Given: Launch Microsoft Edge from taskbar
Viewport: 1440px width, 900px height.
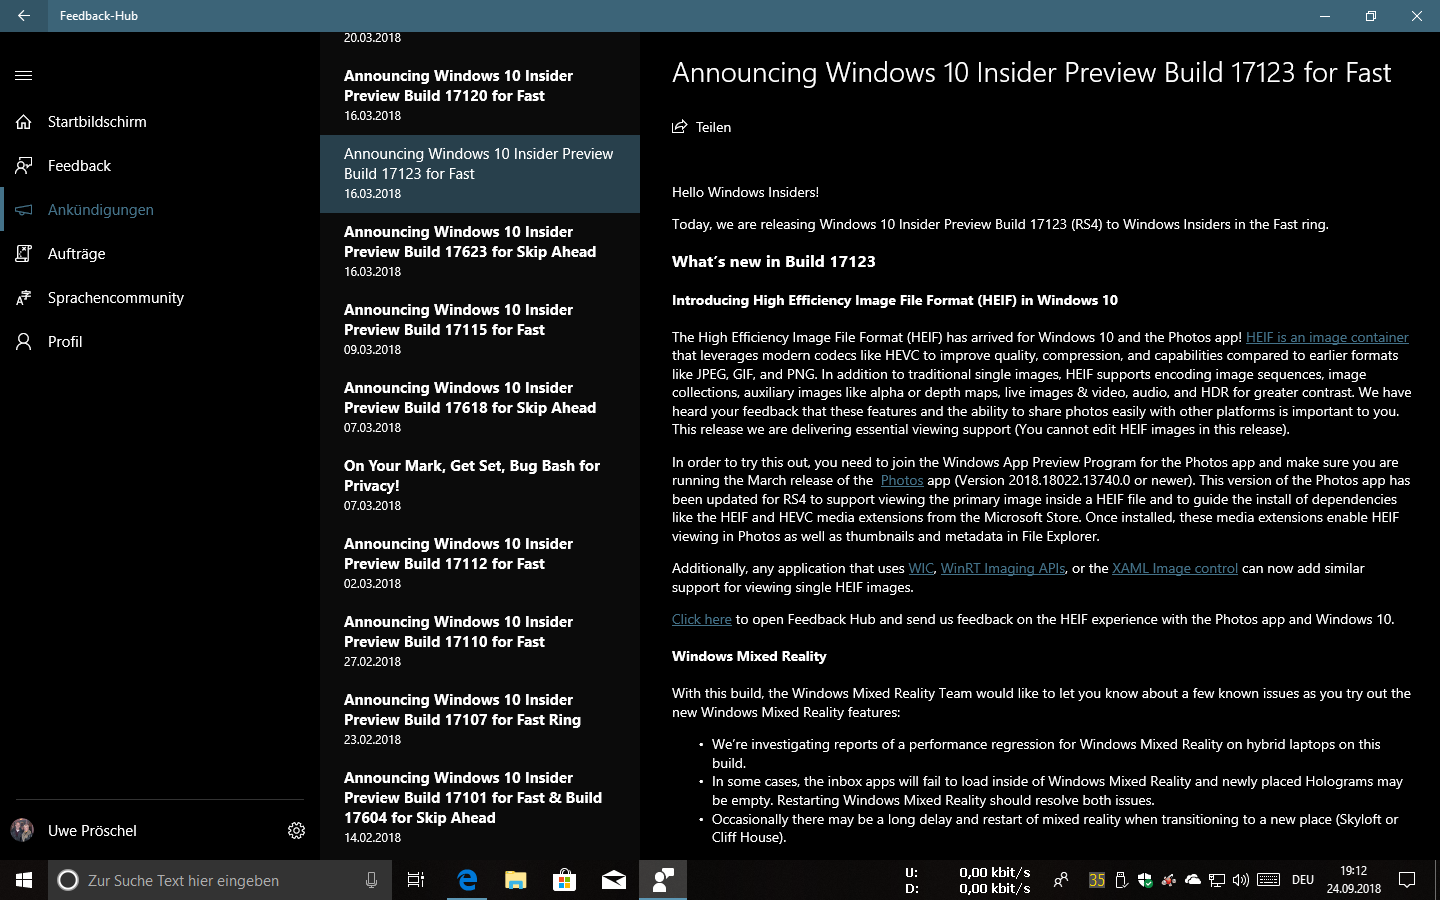Looking at the screenshot, I should [x=467, y=880].
